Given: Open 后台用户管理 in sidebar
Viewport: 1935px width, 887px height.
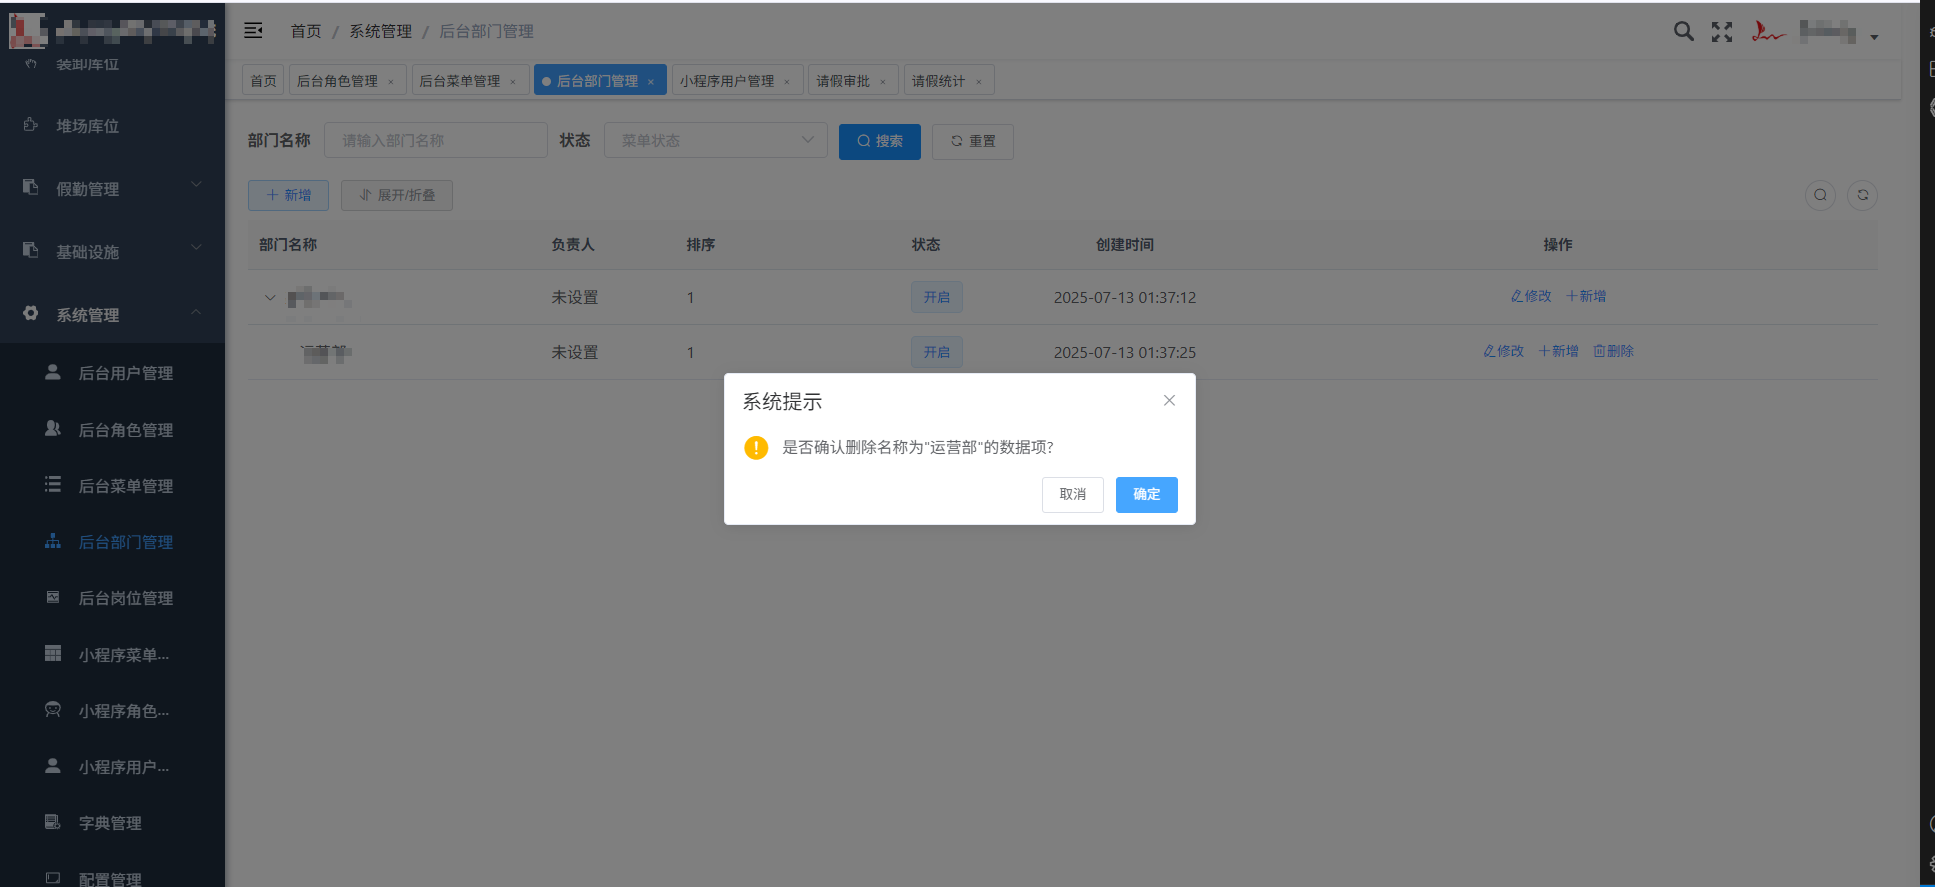Looking at the screenshot, I should point(112,373).
